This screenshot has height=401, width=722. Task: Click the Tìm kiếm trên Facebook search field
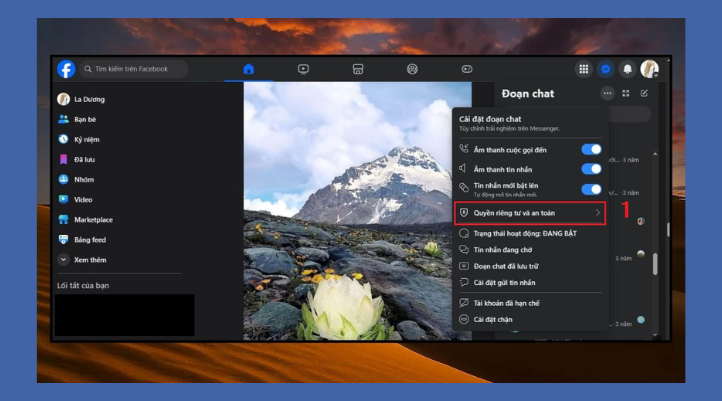134,69
